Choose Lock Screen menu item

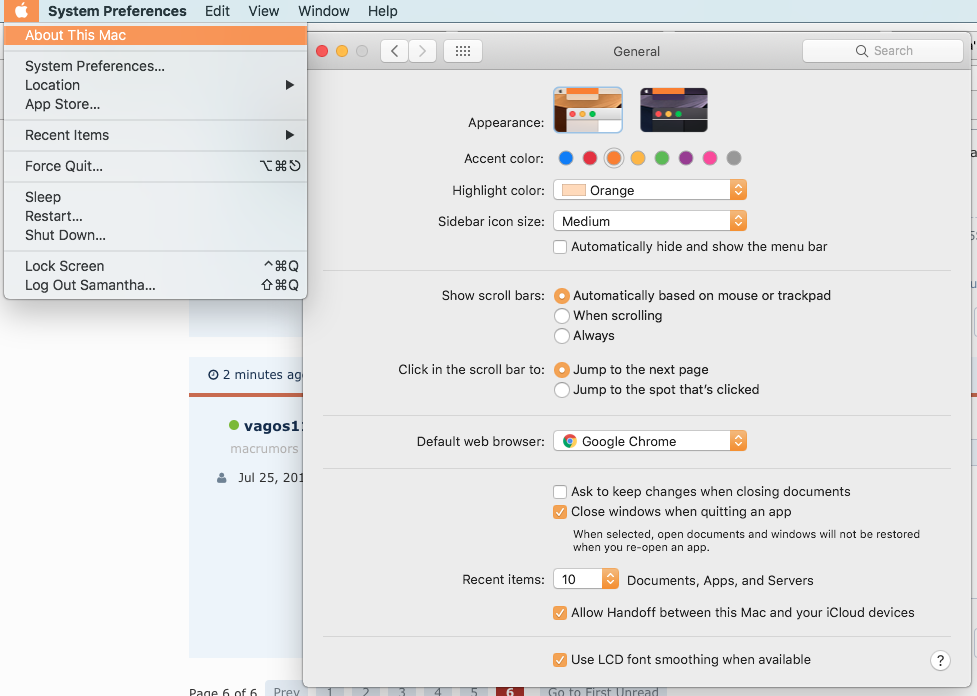coord(155,266)
